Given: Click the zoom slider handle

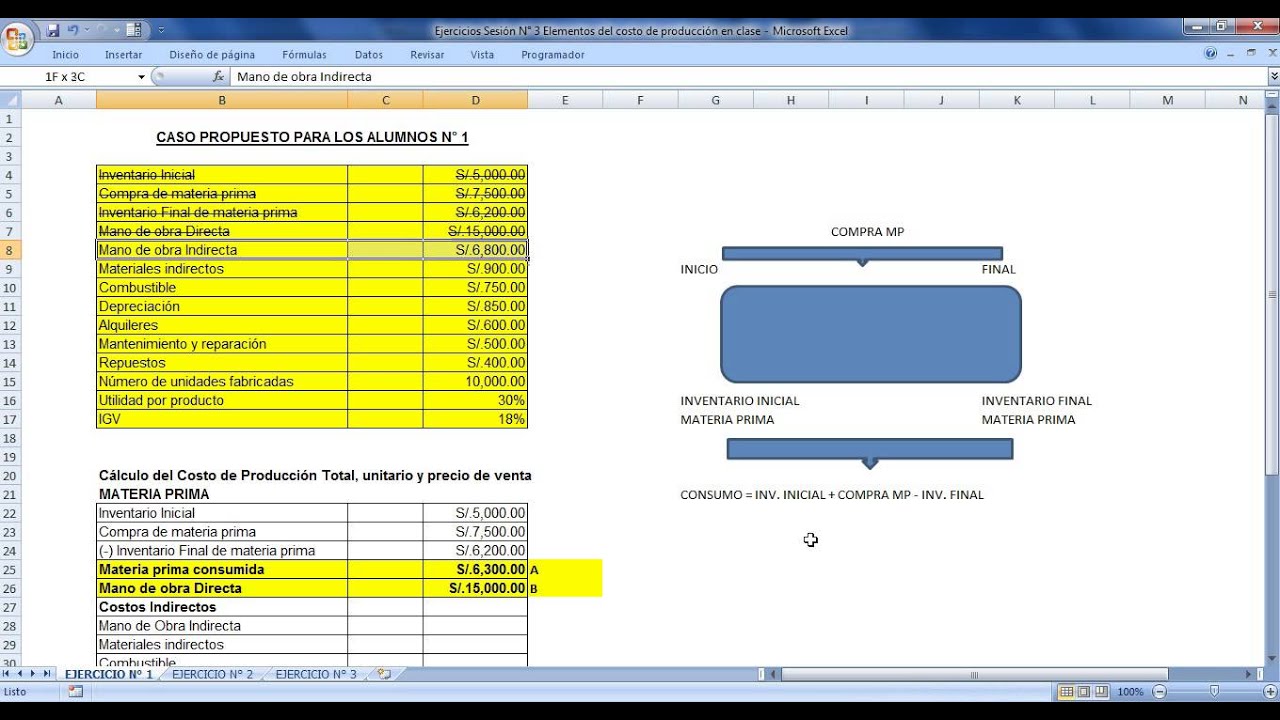Looking at the screenshot, I should (1214, 691).
